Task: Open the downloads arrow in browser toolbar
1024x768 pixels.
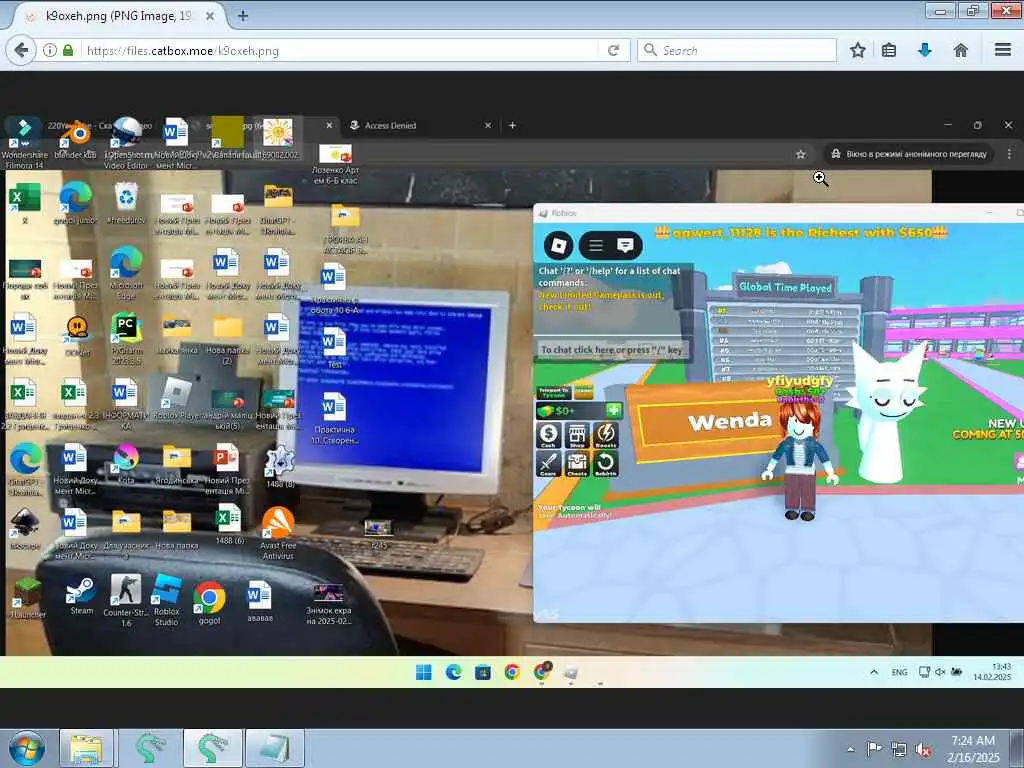Action: 924,50
